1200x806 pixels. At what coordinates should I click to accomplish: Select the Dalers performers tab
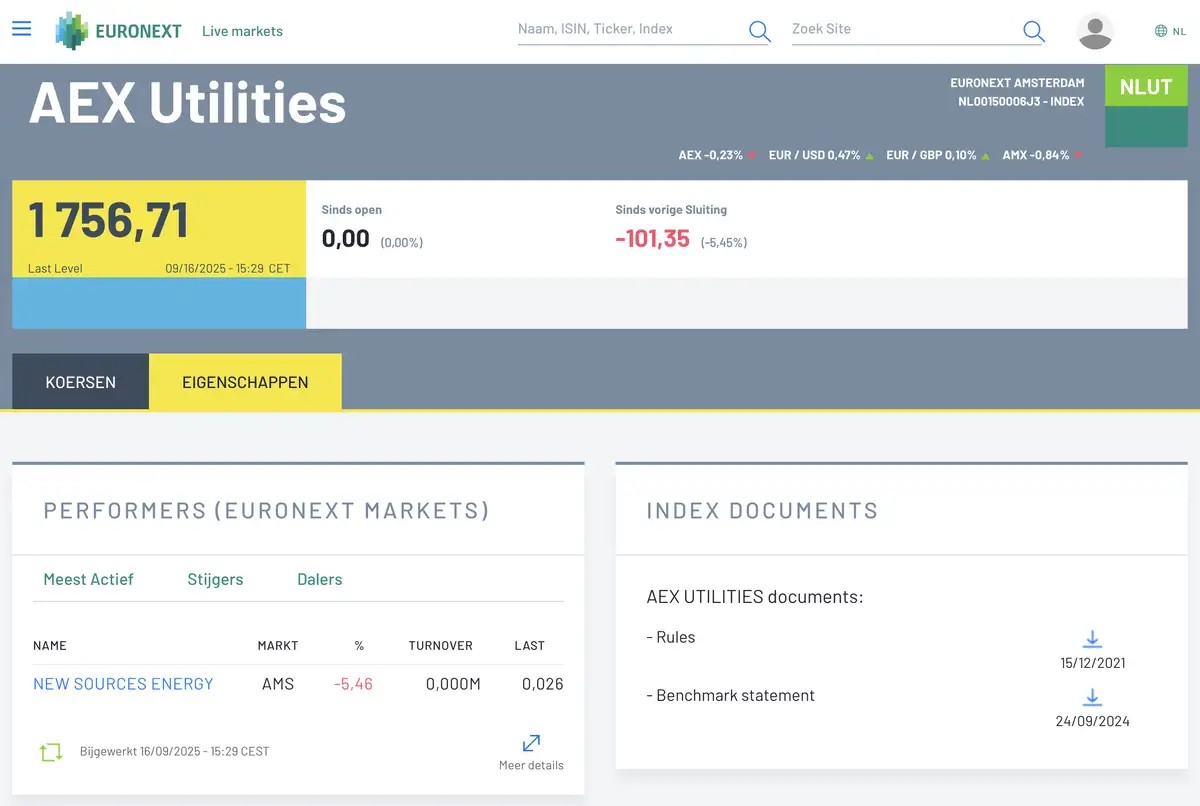[x=320, y=579]
